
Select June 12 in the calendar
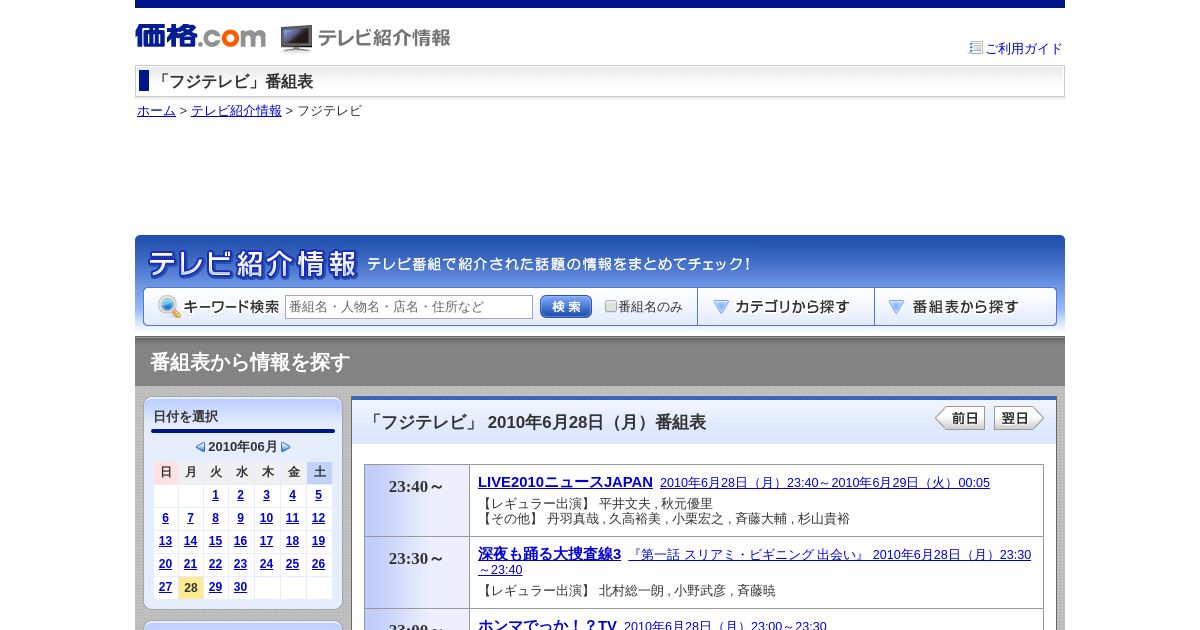tap(318, 518)
